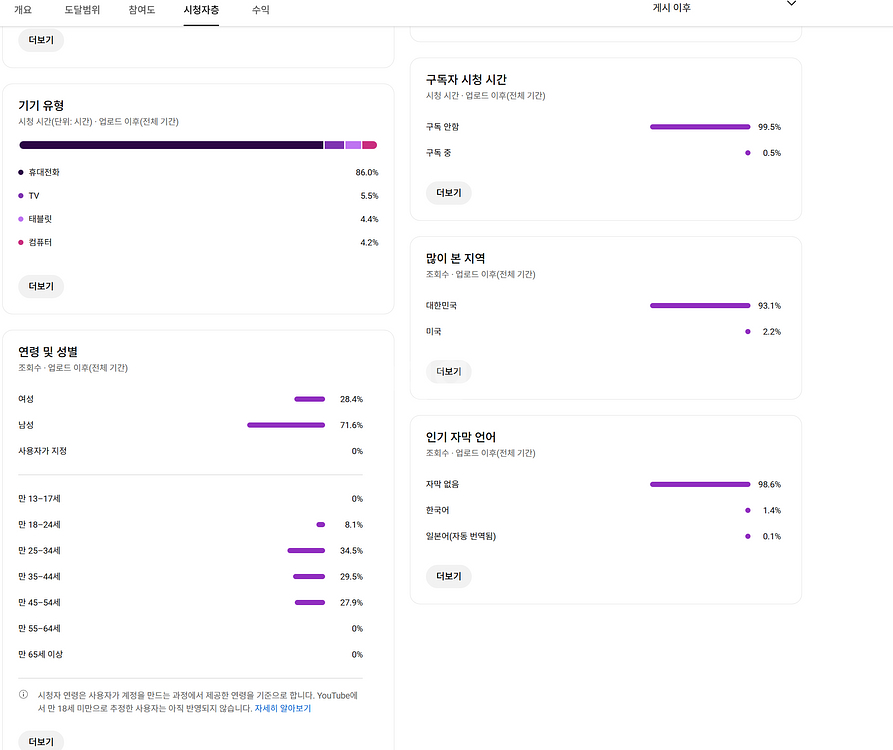Click the 구독 중 purple dot
Viewport: 893px width, 750px height.
pyautogui.click(x=746, y=151)
